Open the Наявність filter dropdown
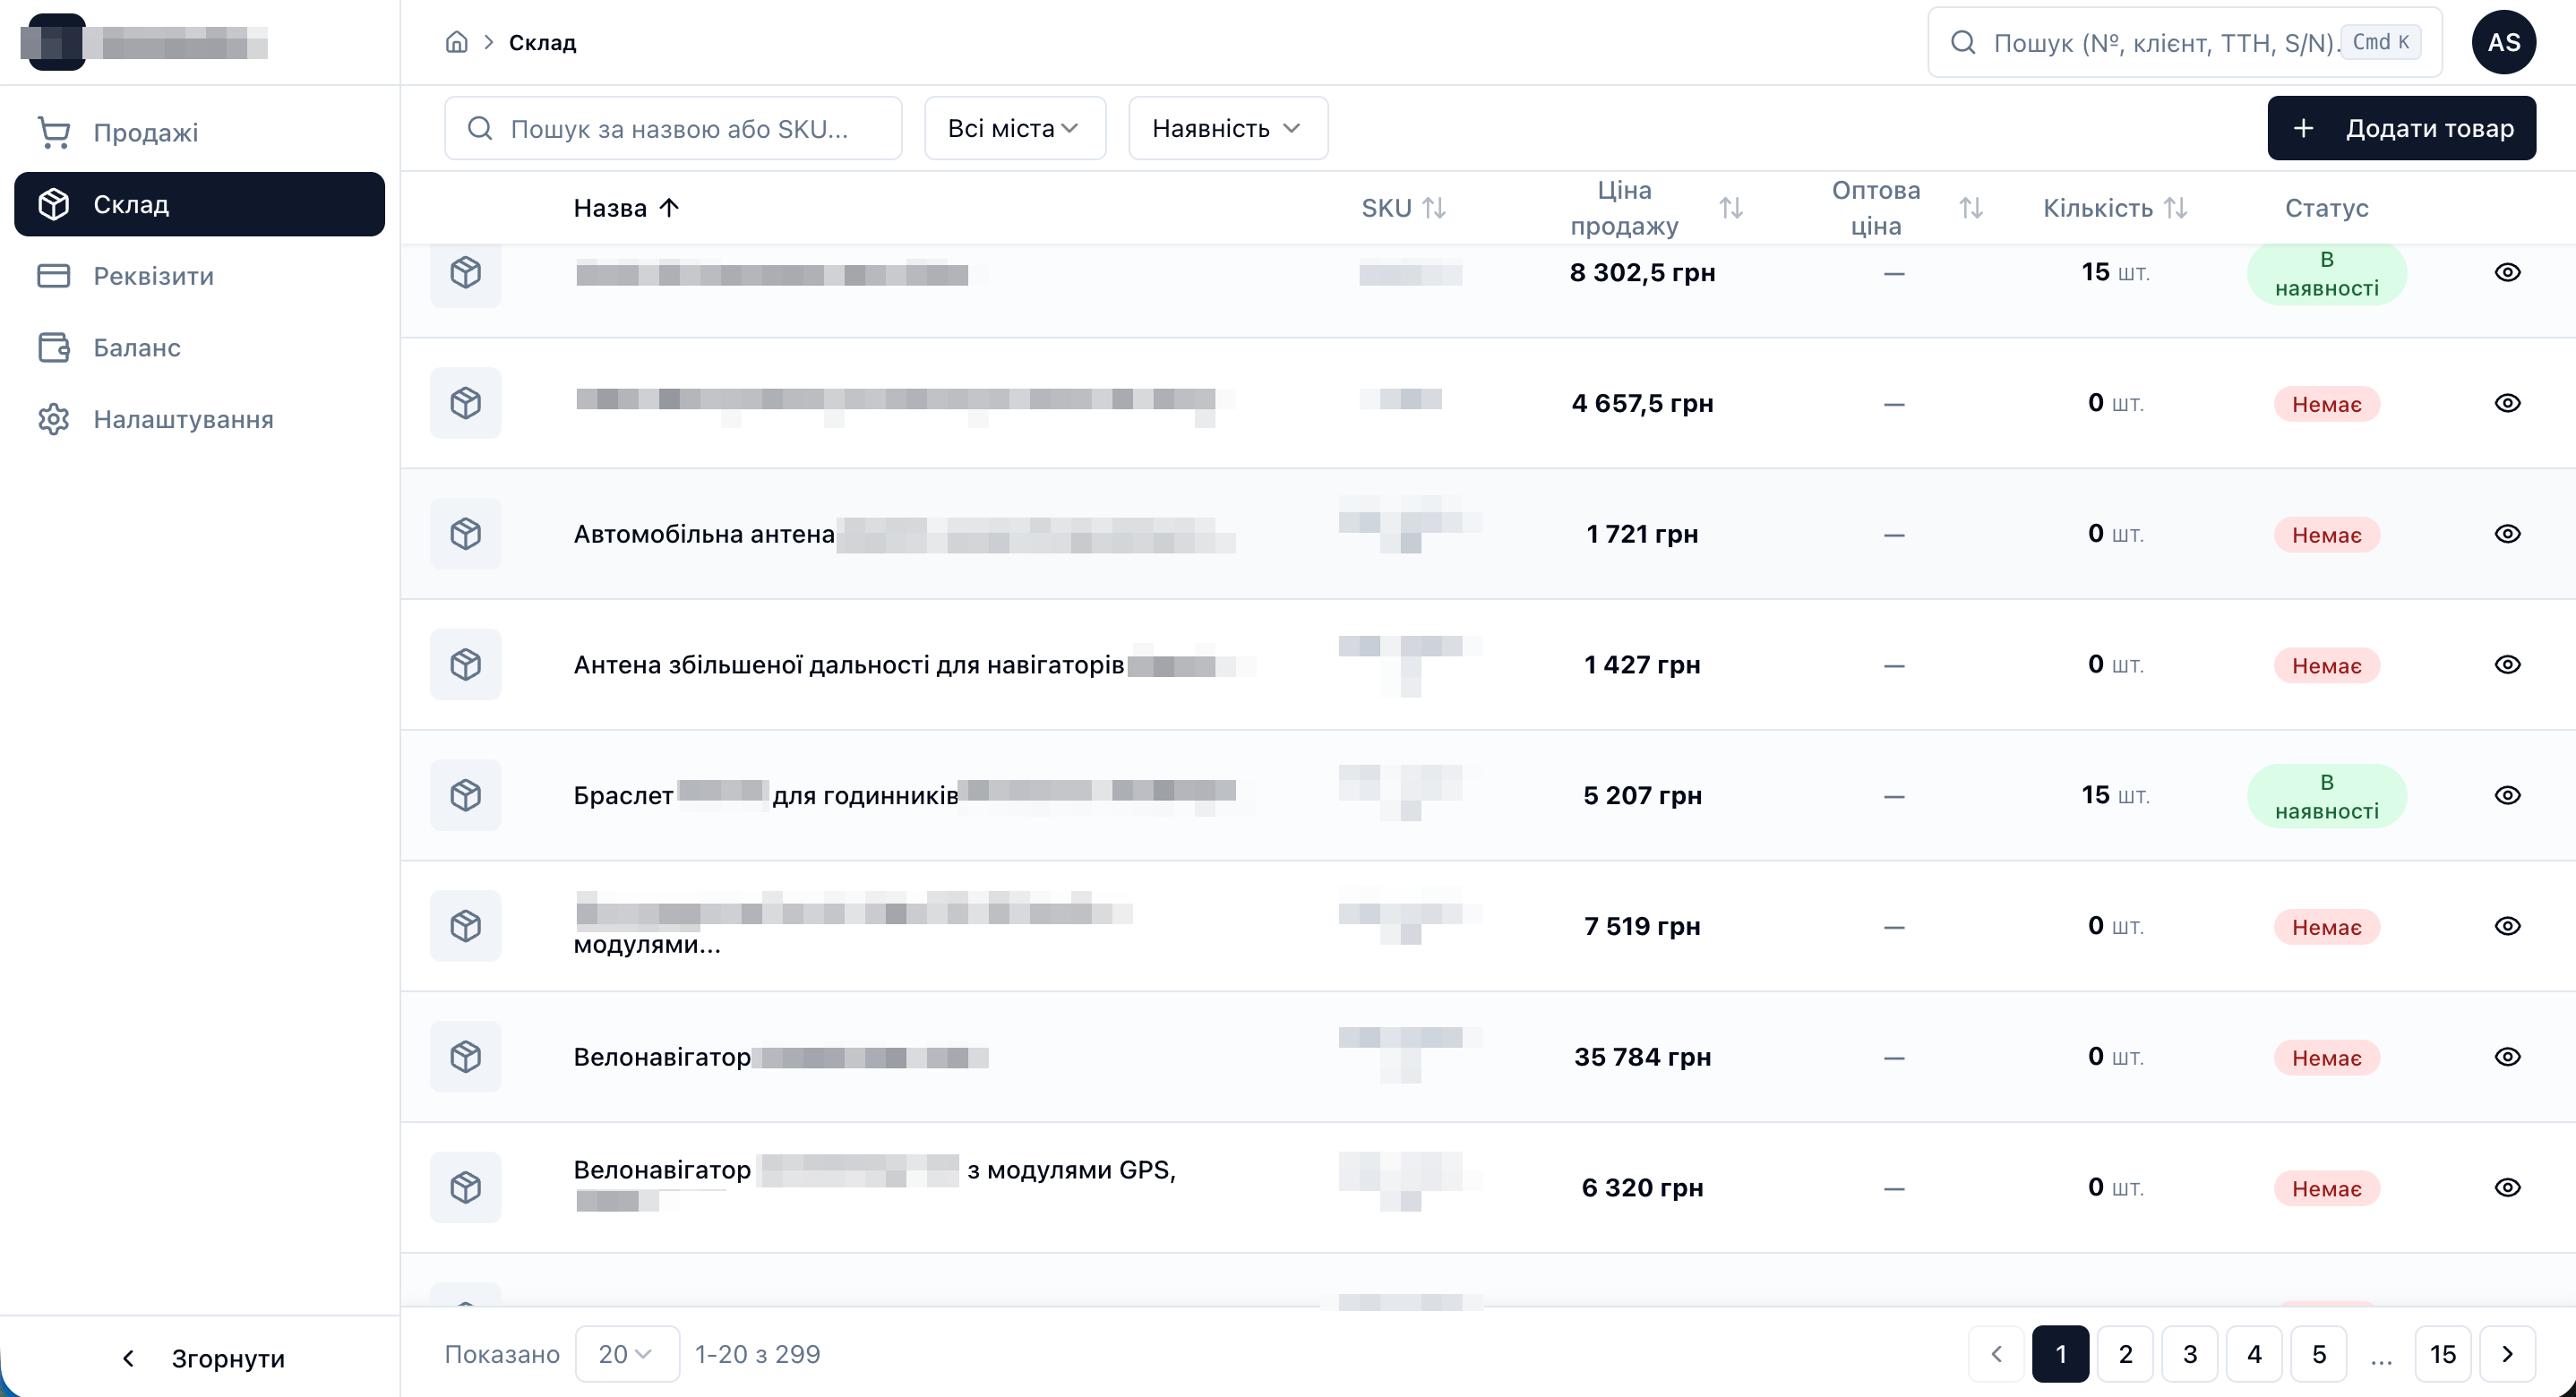The image size is (2576, 1397). (x=1227, y=128)
